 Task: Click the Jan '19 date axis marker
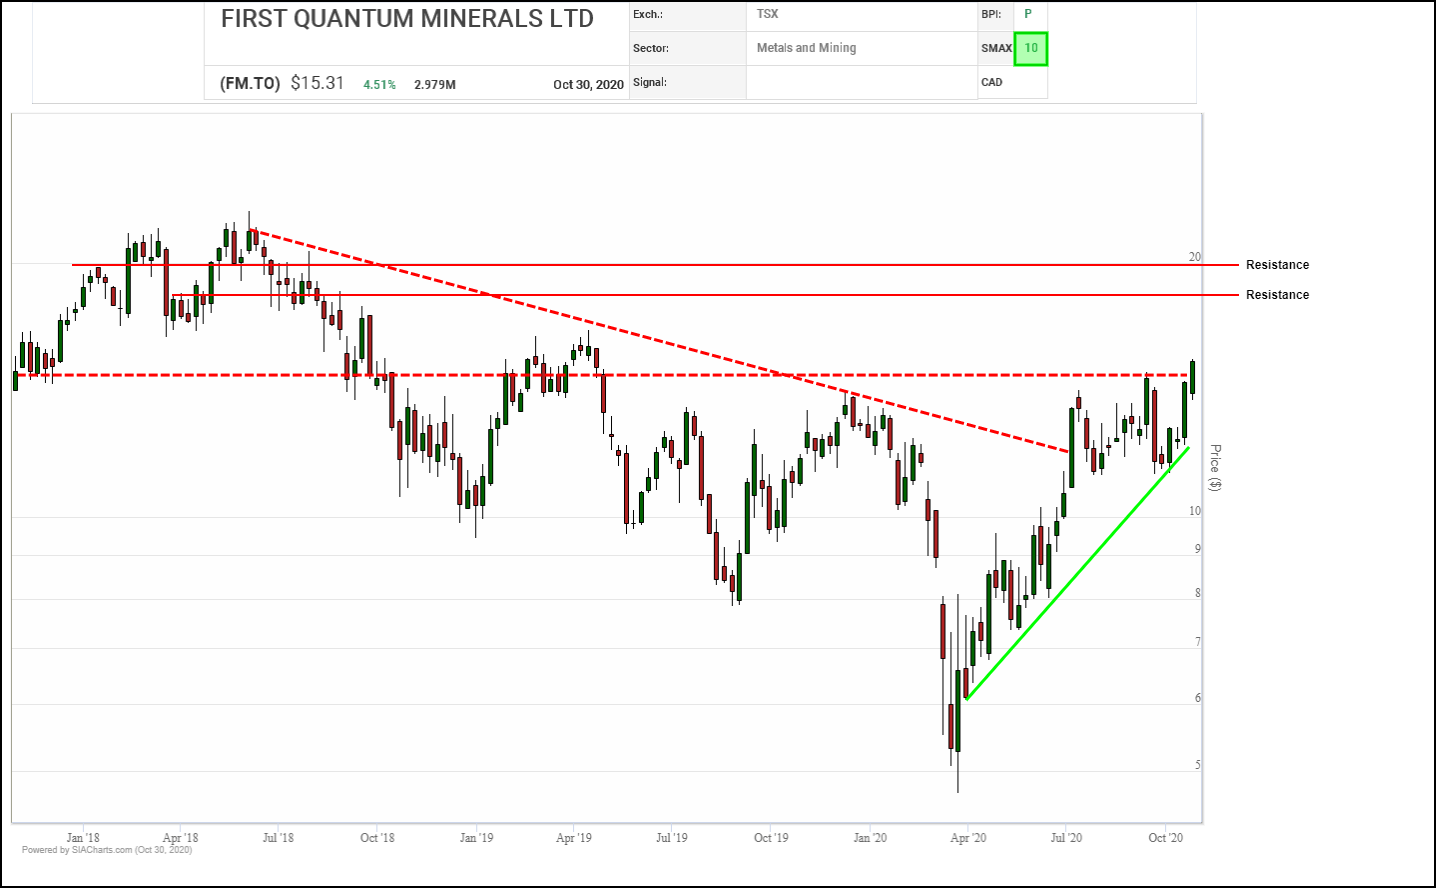coord(476,838)
